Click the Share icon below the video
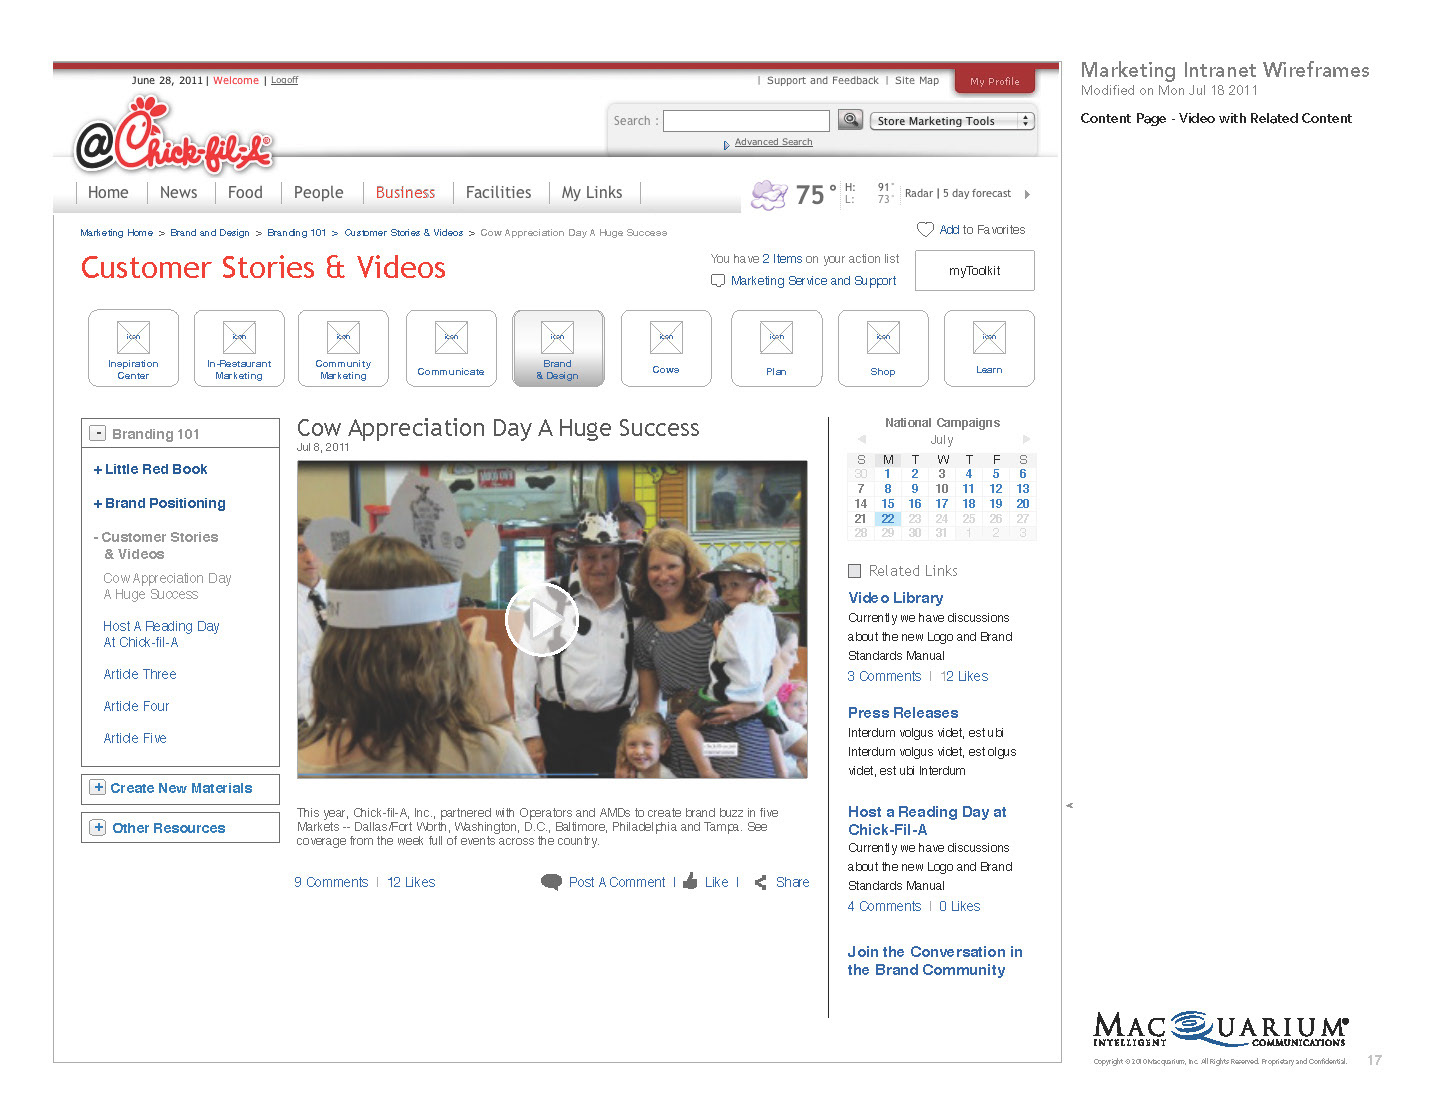 [761, 882]
